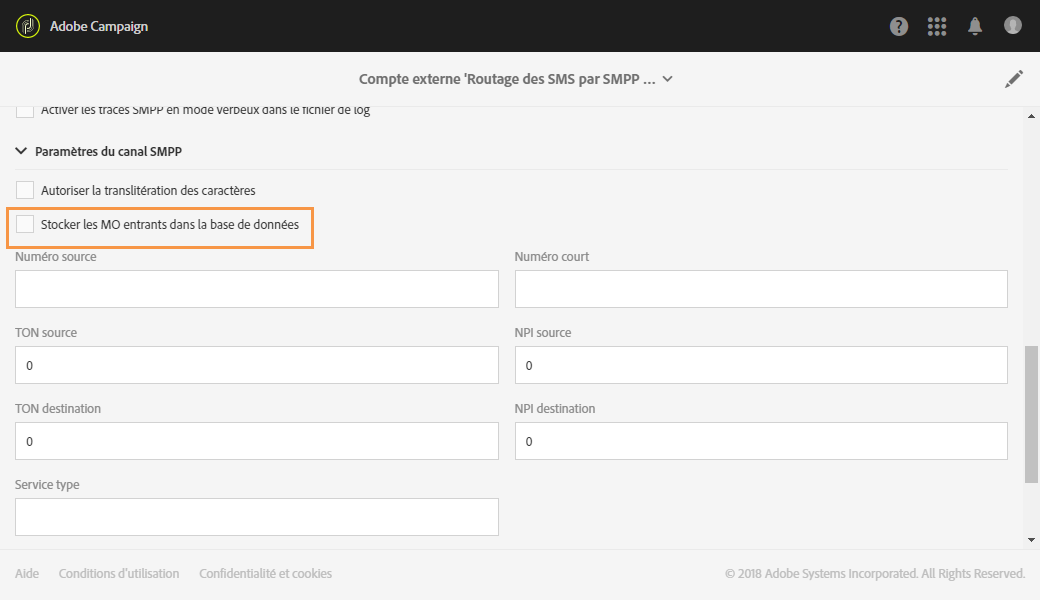Click the pencil edit icon
This screenshot has height=600, width=1040.
[x=1014, y=79]
